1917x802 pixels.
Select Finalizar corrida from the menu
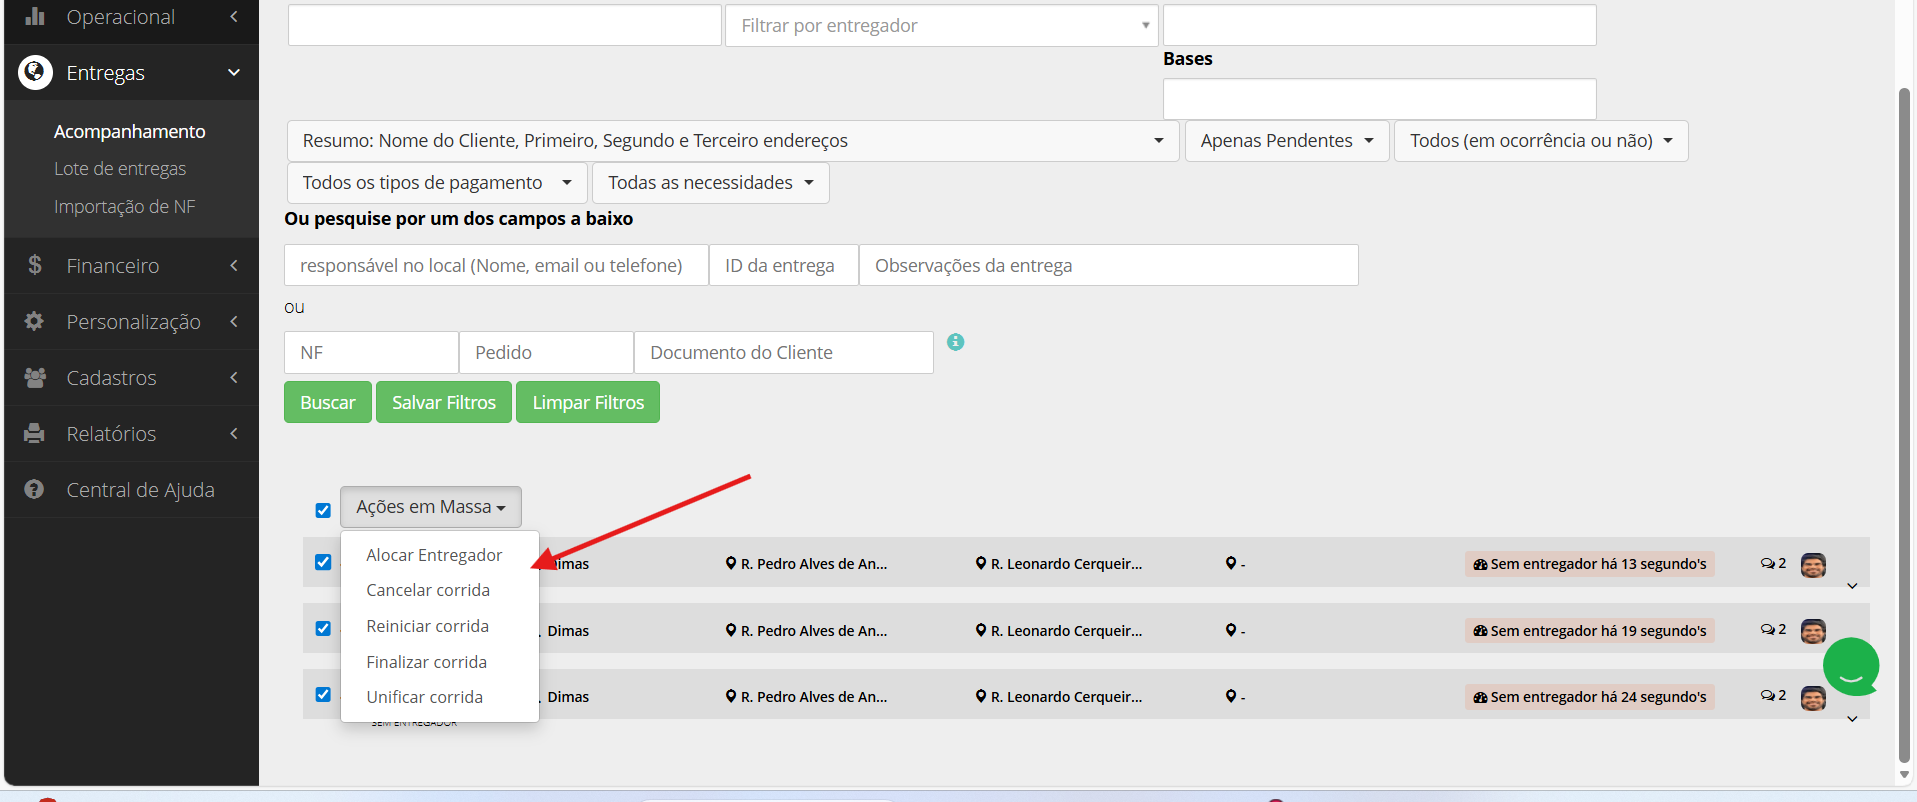point(426,662)
